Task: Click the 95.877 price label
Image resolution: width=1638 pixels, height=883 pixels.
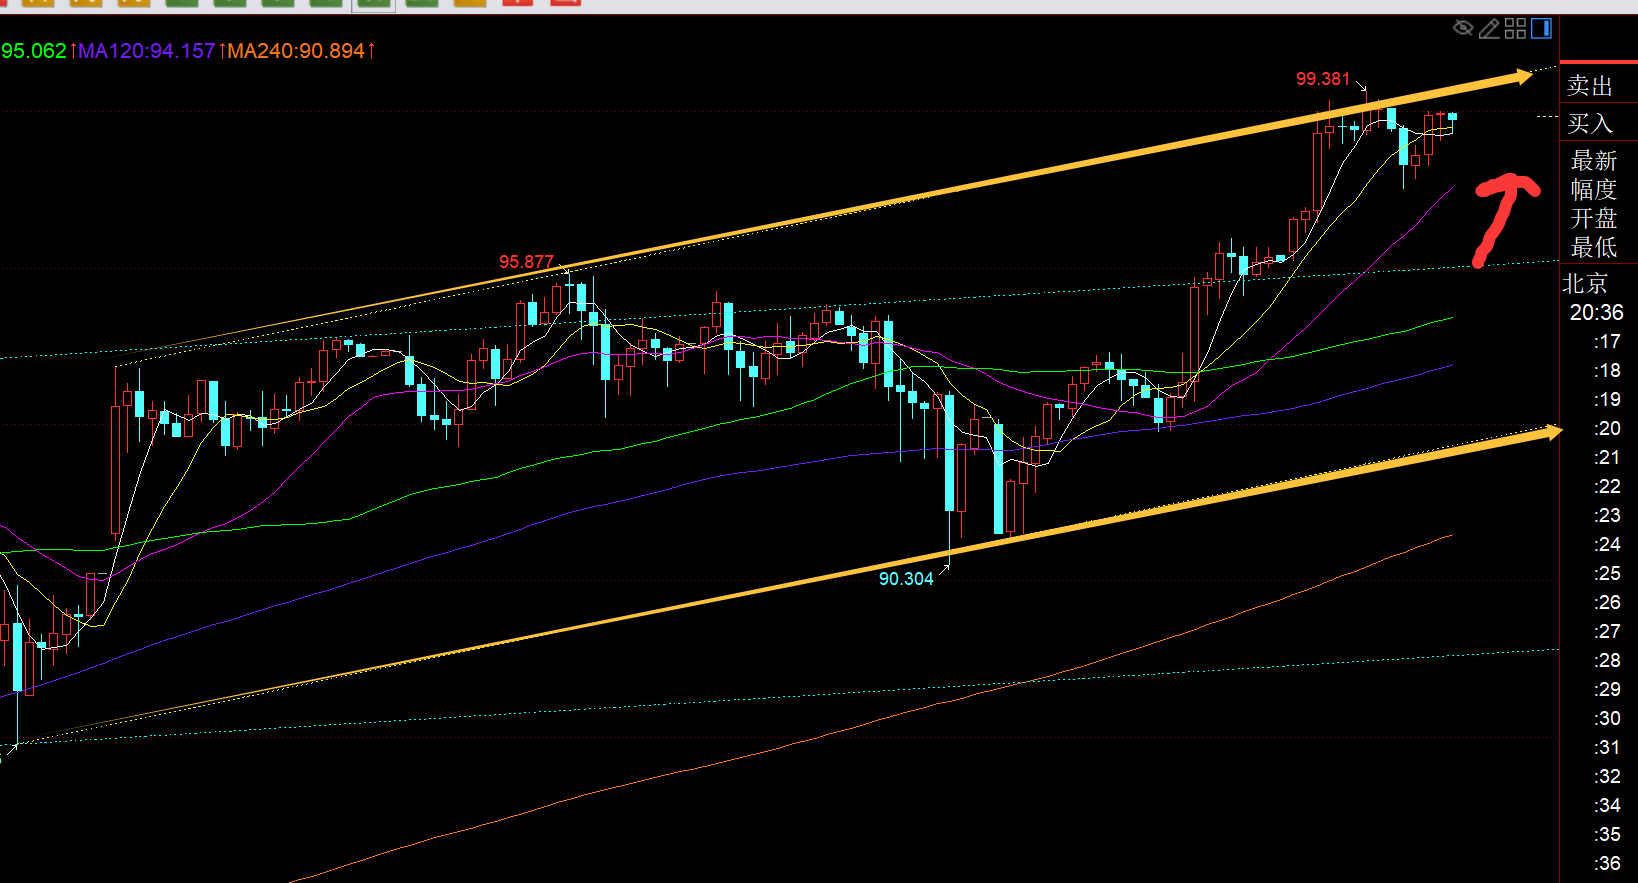Action: (x=526, y=262)
